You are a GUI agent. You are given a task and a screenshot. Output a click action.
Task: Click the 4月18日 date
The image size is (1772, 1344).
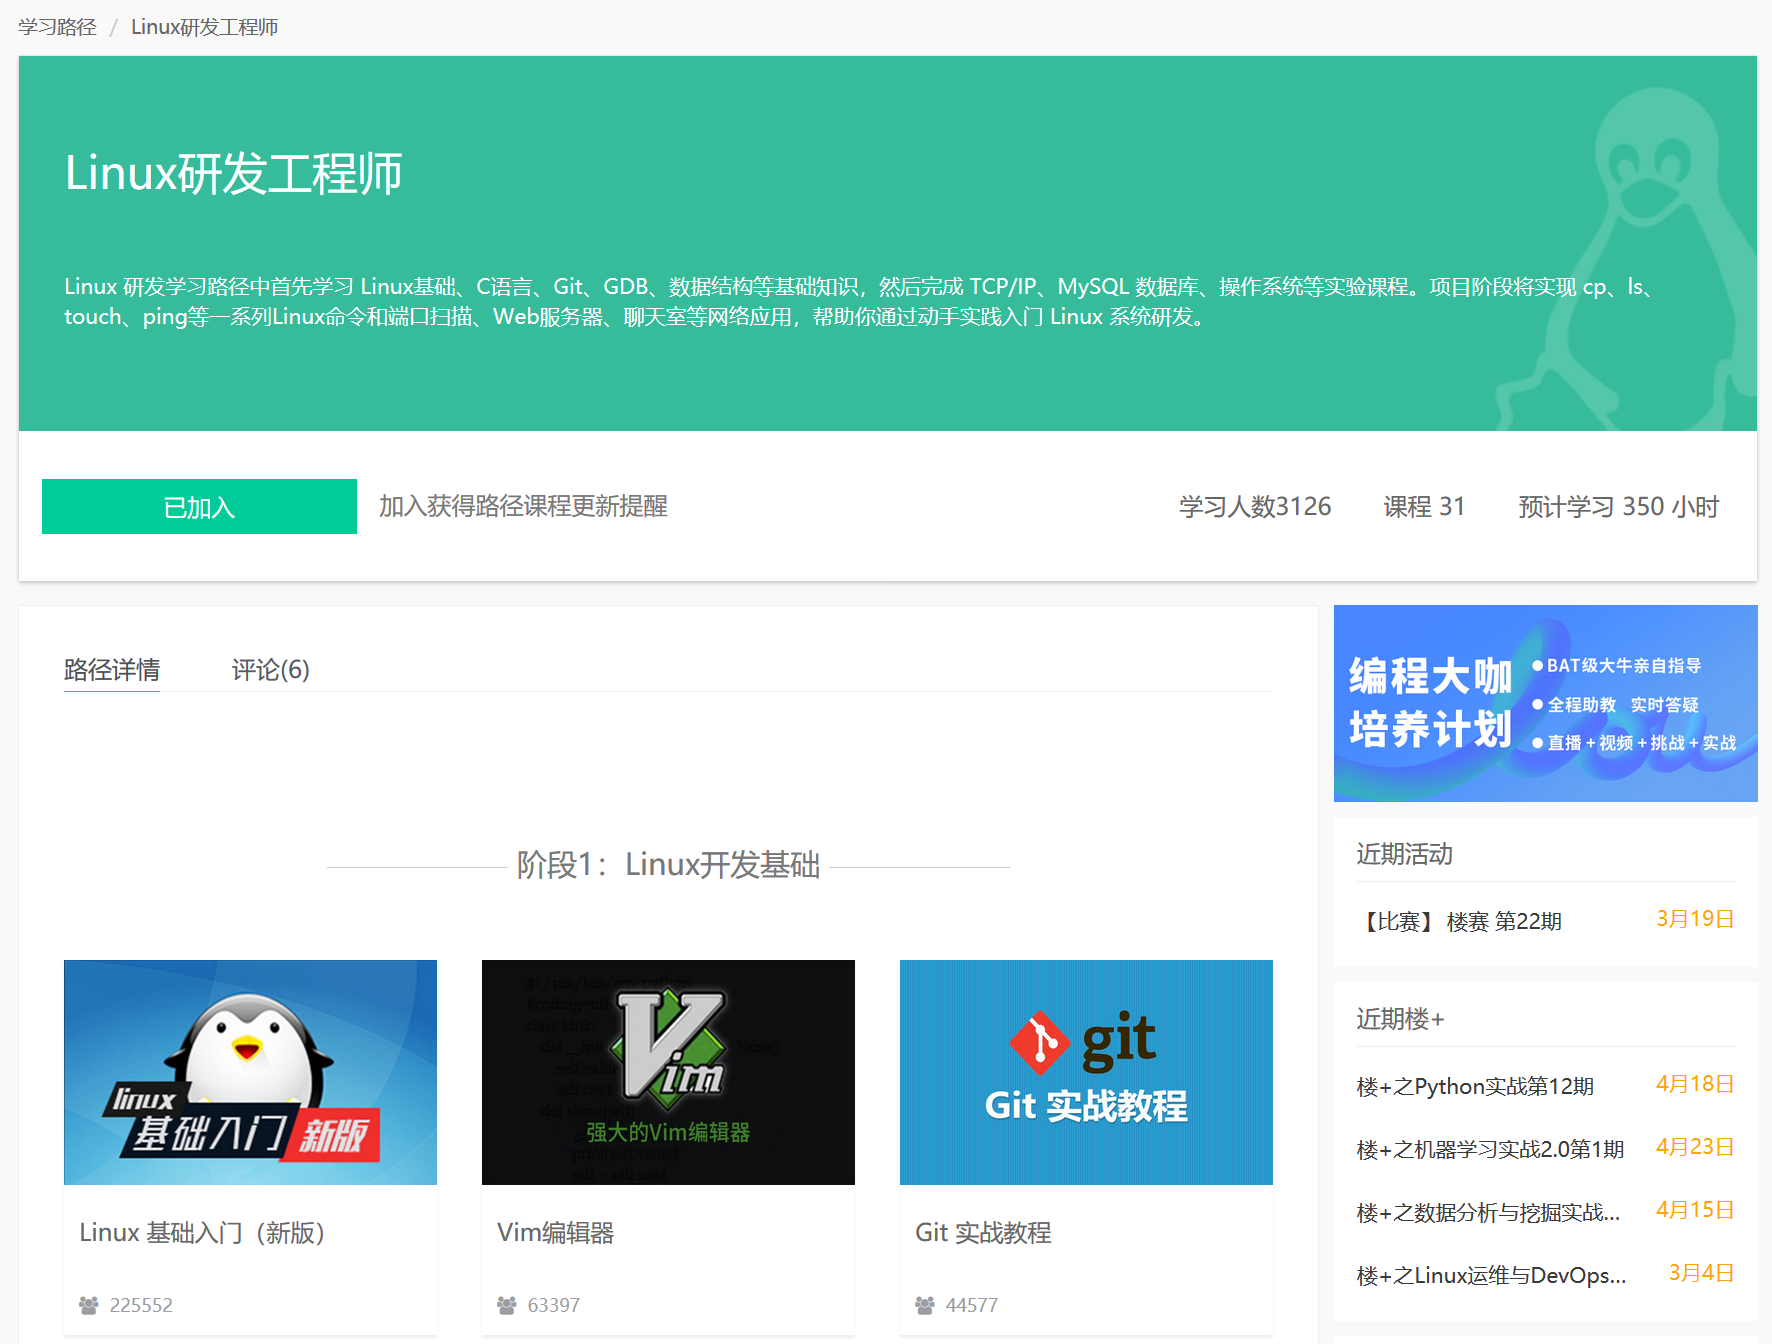point(1695,1084)
